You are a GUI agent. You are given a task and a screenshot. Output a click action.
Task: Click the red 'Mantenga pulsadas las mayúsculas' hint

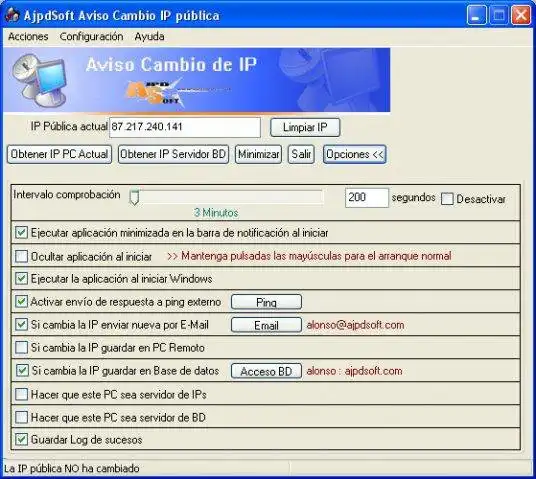(x=309, y=256)
